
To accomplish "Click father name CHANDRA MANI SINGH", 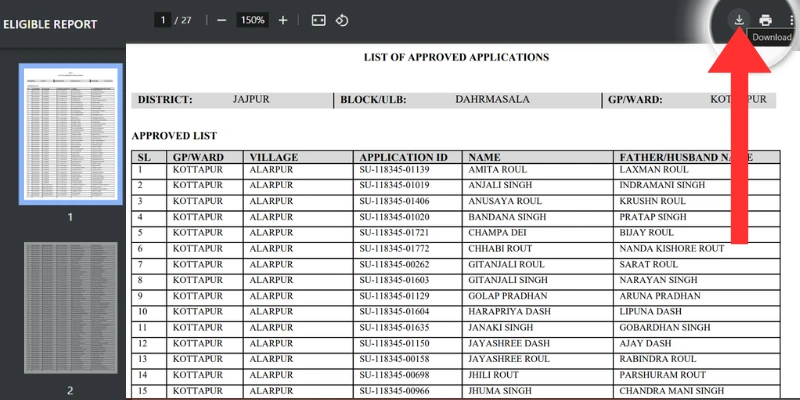I will point(671,391).
